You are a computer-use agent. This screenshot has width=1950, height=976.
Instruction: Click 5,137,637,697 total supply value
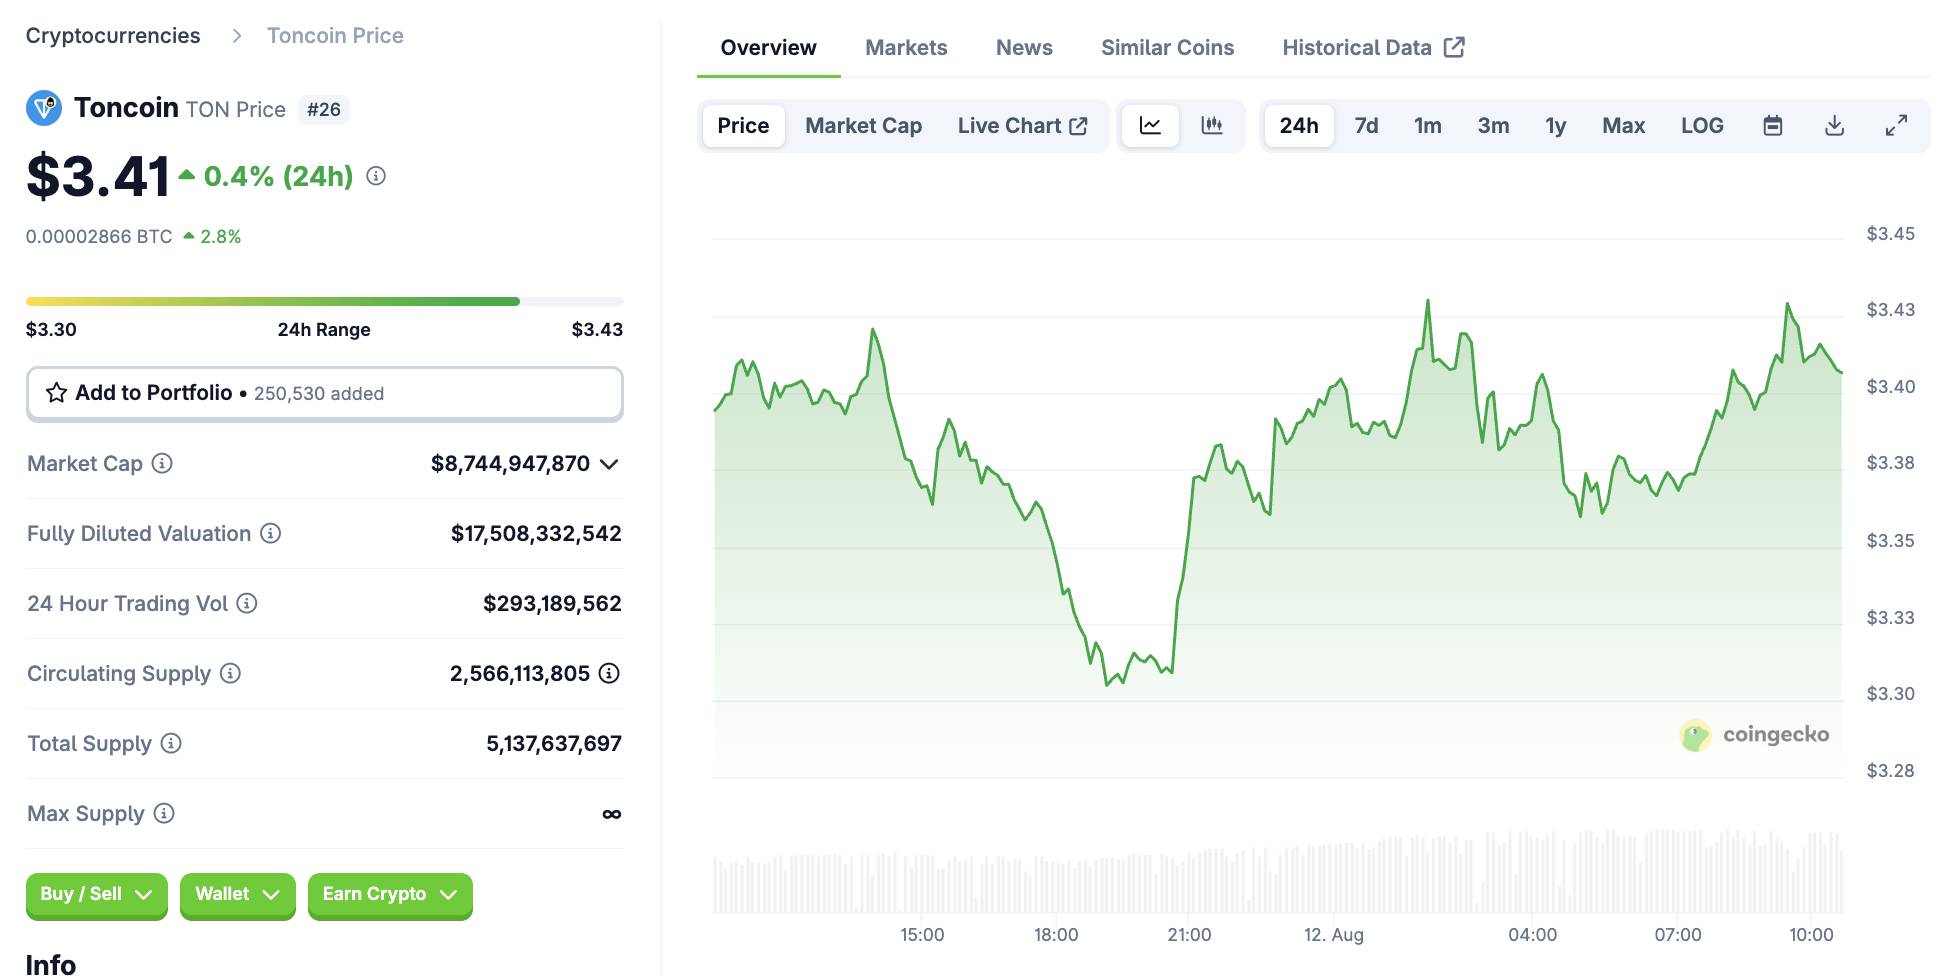coord(554,743)
